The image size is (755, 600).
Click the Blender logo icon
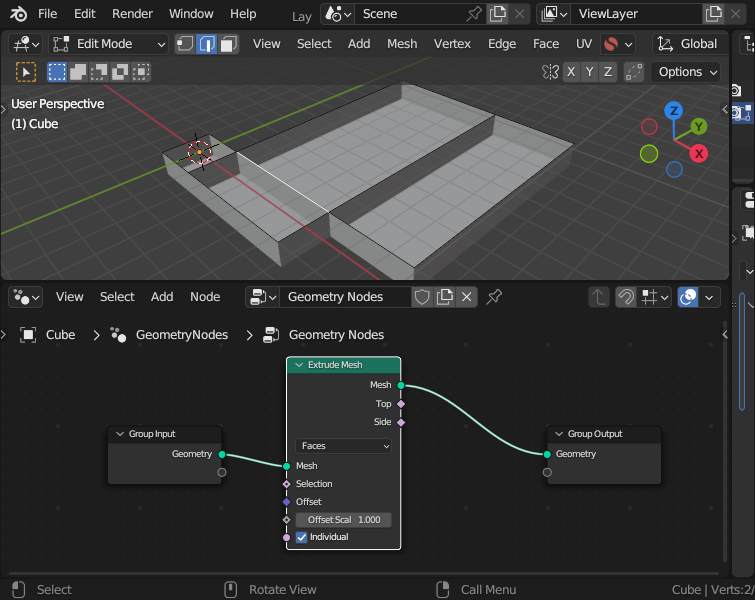pyautogui.click(x=18, y=14)
